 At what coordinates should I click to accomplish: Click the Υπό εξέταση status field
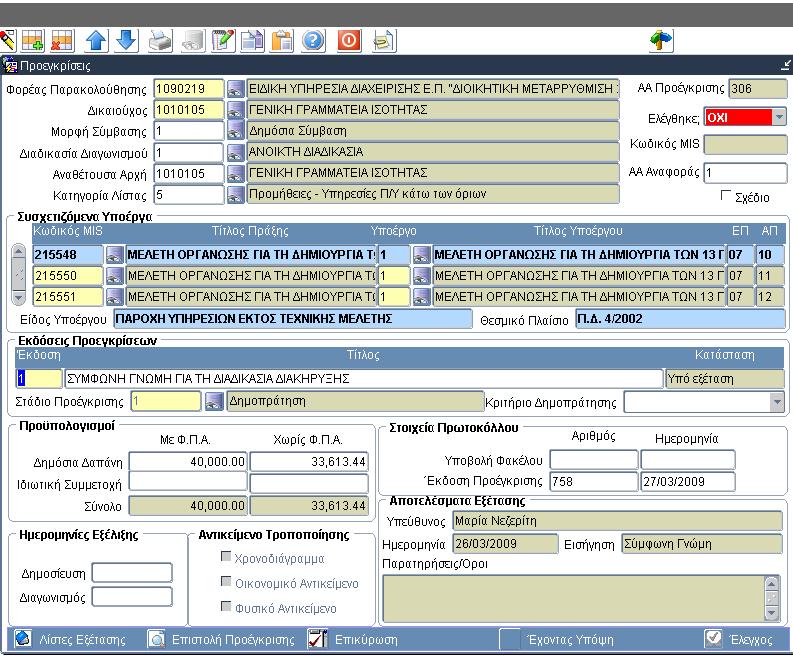coord(726,379)
